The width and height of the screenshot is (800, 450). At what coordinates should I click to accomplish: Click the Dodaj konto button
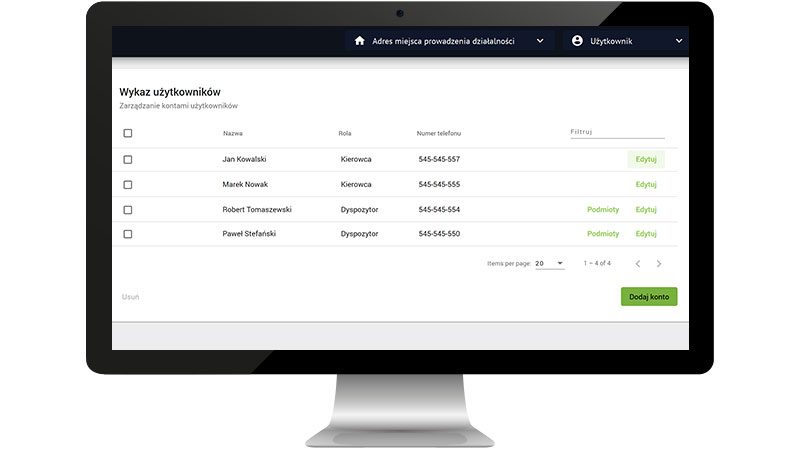[648, 297]
